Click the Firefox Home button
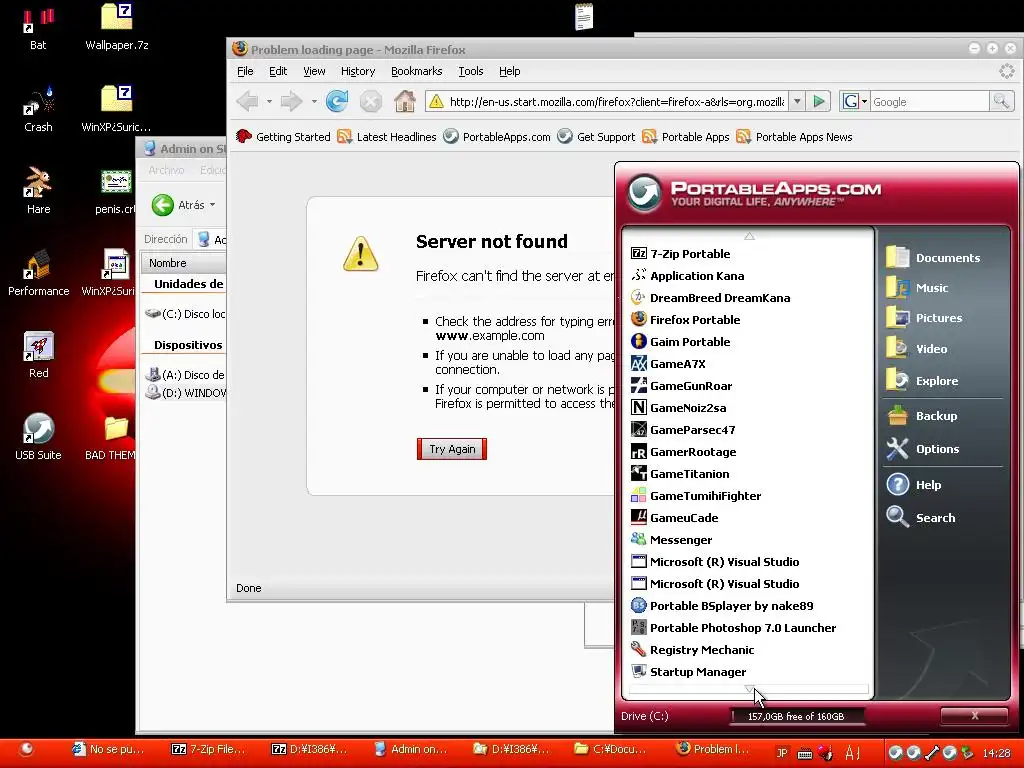 coord(405,101)
